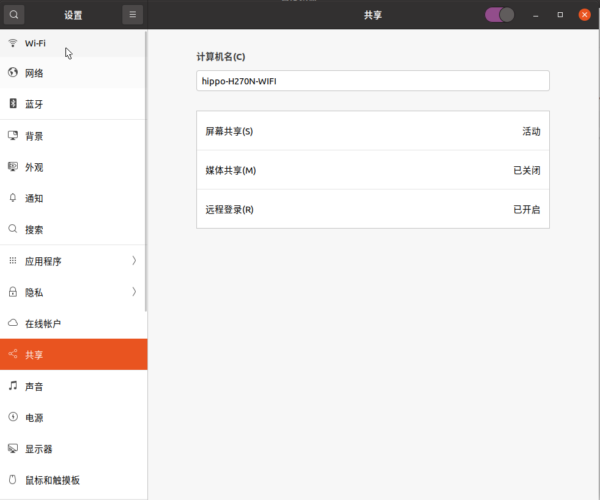Viewport: 600px width, 500px height.
Task: Select the highlighted 共享 label
Action: (x=34, y=355)
